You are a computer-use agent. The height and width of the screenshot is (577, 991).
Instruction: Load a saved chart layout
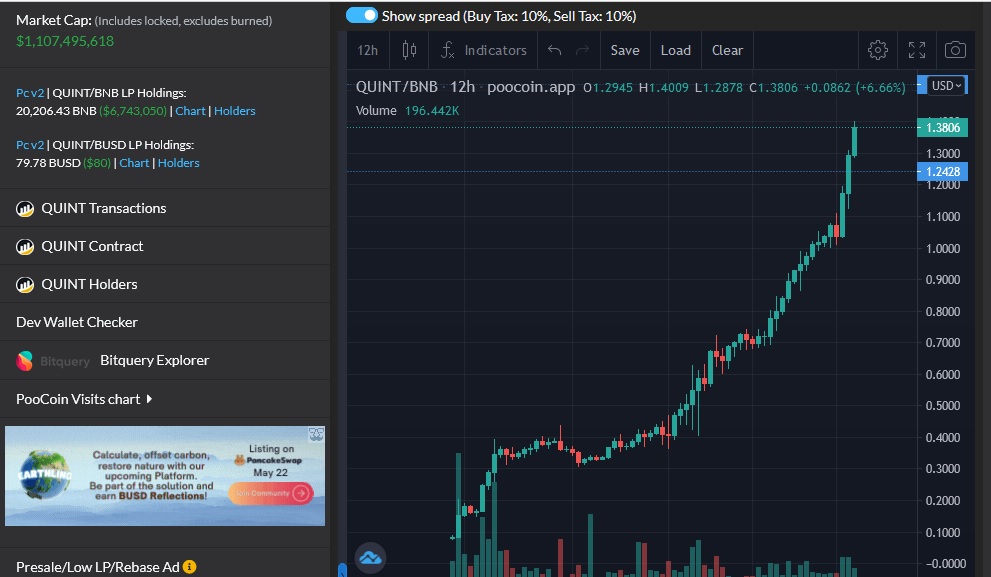[x=676, y=51]
